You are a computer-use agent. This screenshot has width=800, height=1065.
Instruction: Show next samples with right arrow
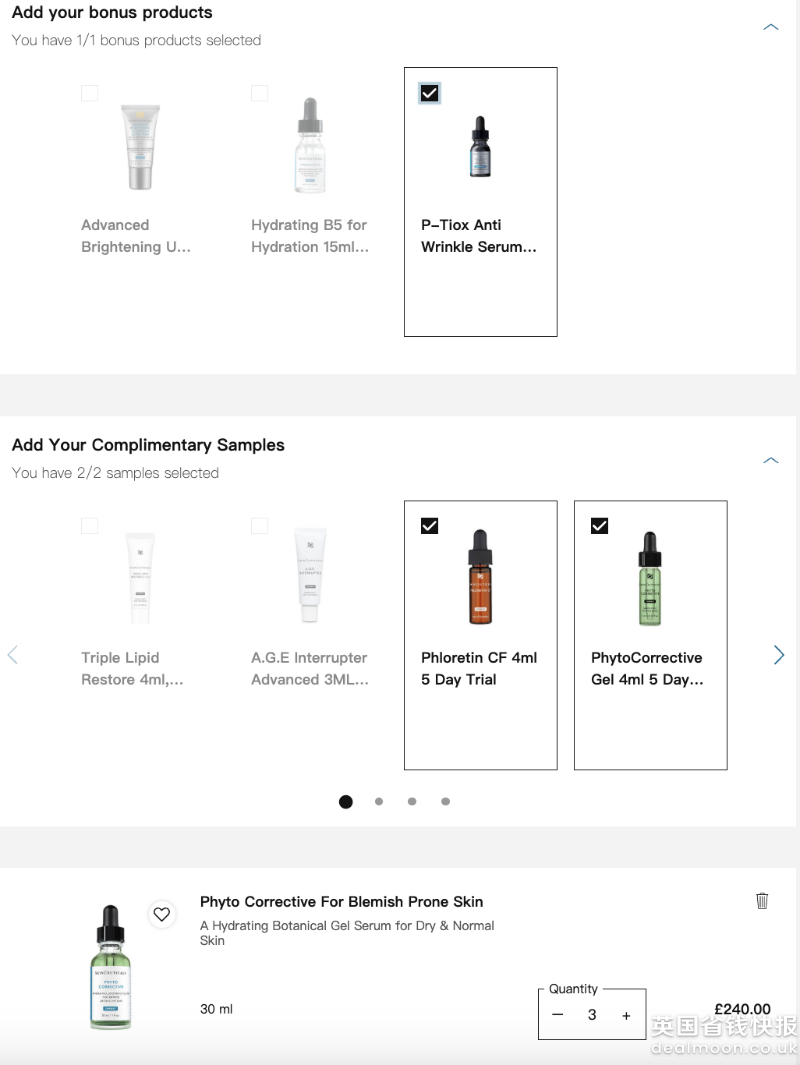coord(779,655)
